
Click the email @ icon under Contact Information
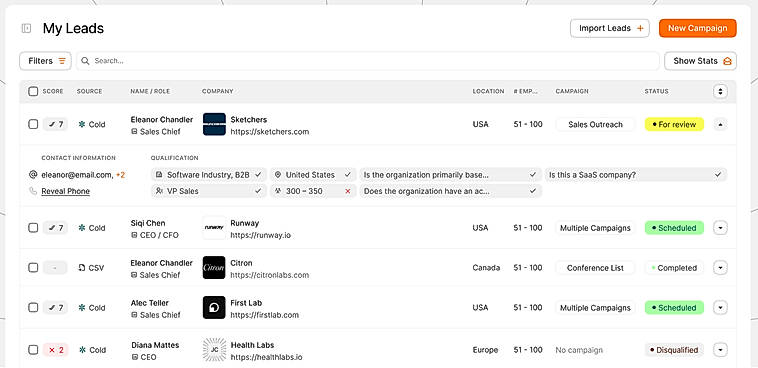pos(33,175)
